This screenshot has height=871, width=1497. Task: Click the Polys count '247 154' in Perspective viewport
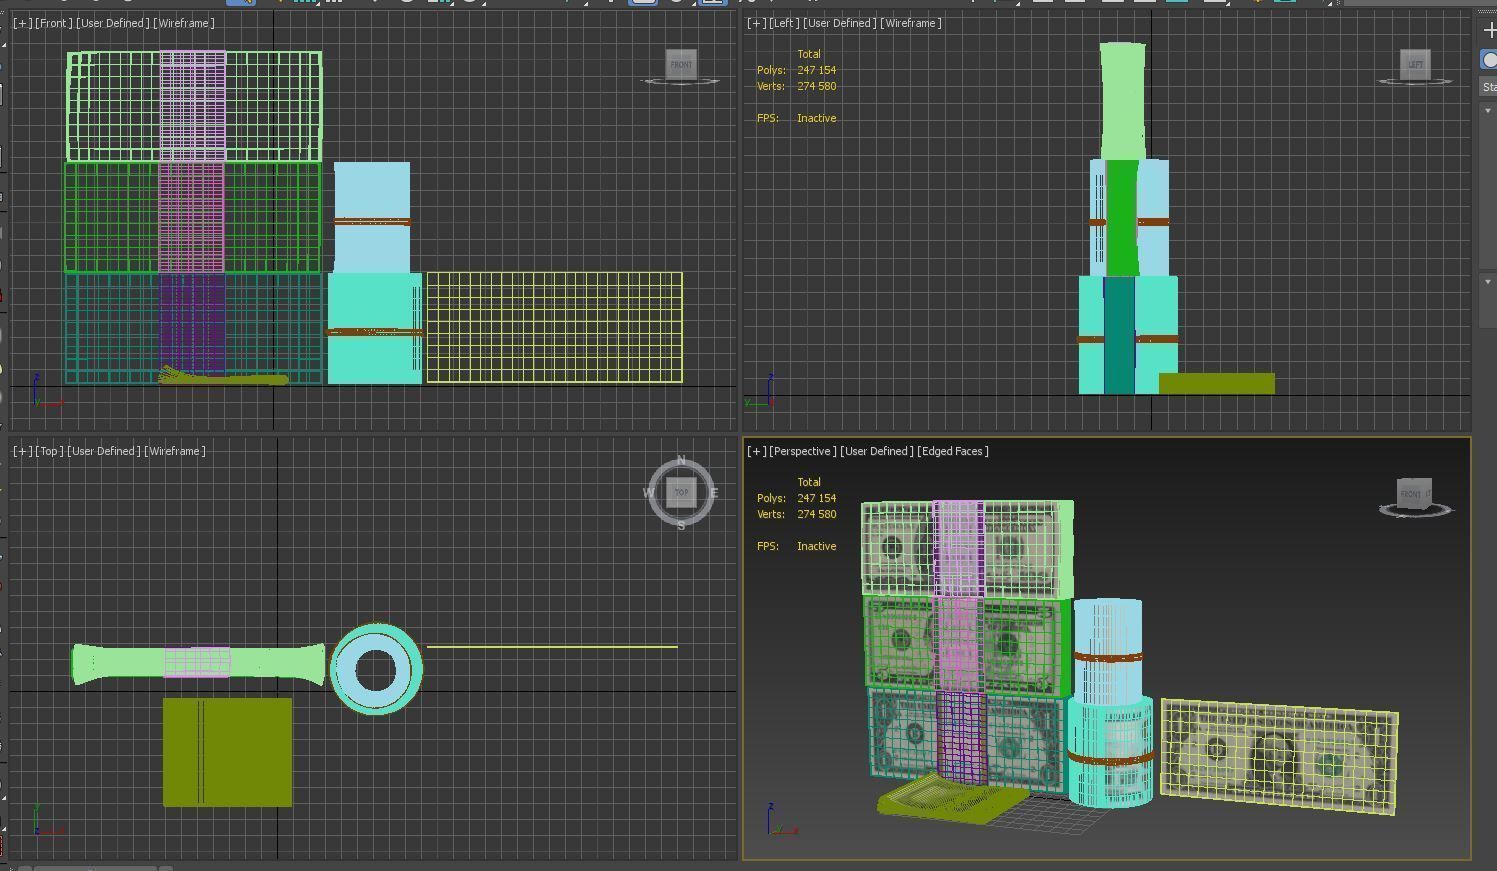(x=817, y=498)
